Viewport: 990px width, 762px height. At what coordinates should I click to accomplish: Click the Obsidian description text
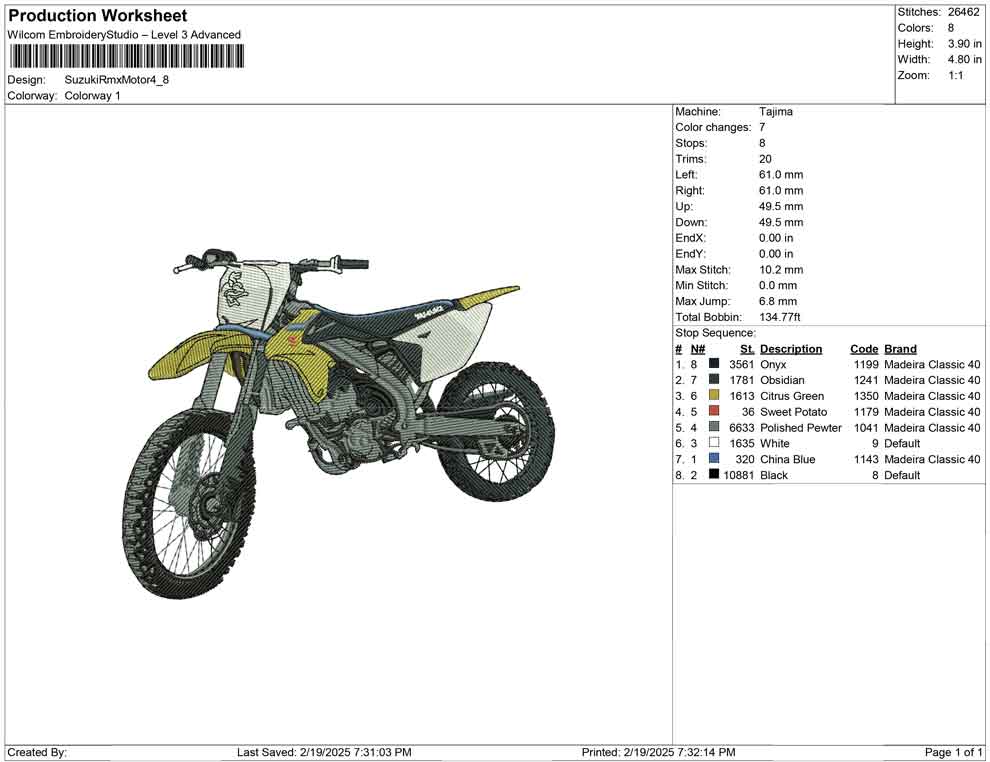(782, 380)
